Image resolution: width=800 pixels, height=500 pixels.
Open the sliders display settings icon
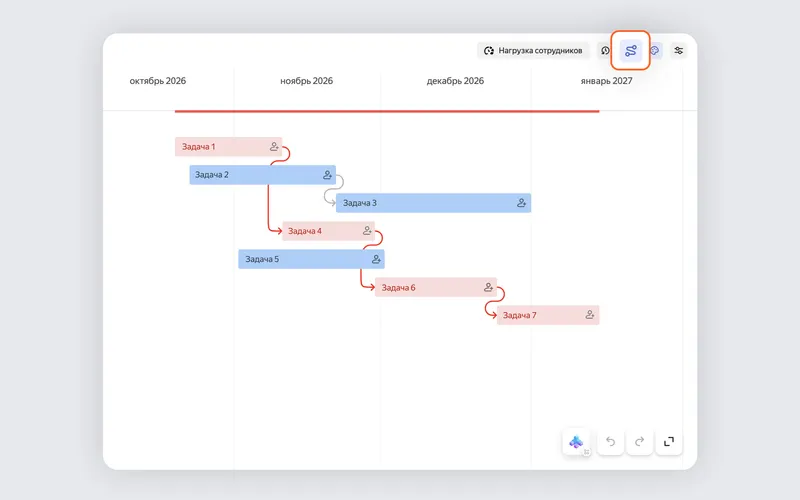click(679, 51)
